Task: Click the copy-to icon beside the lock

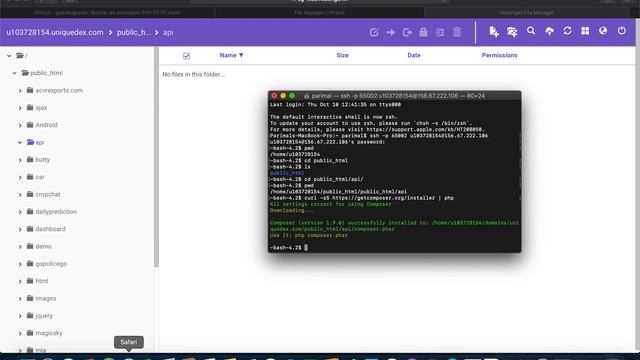Action: (x=407, y=32)
